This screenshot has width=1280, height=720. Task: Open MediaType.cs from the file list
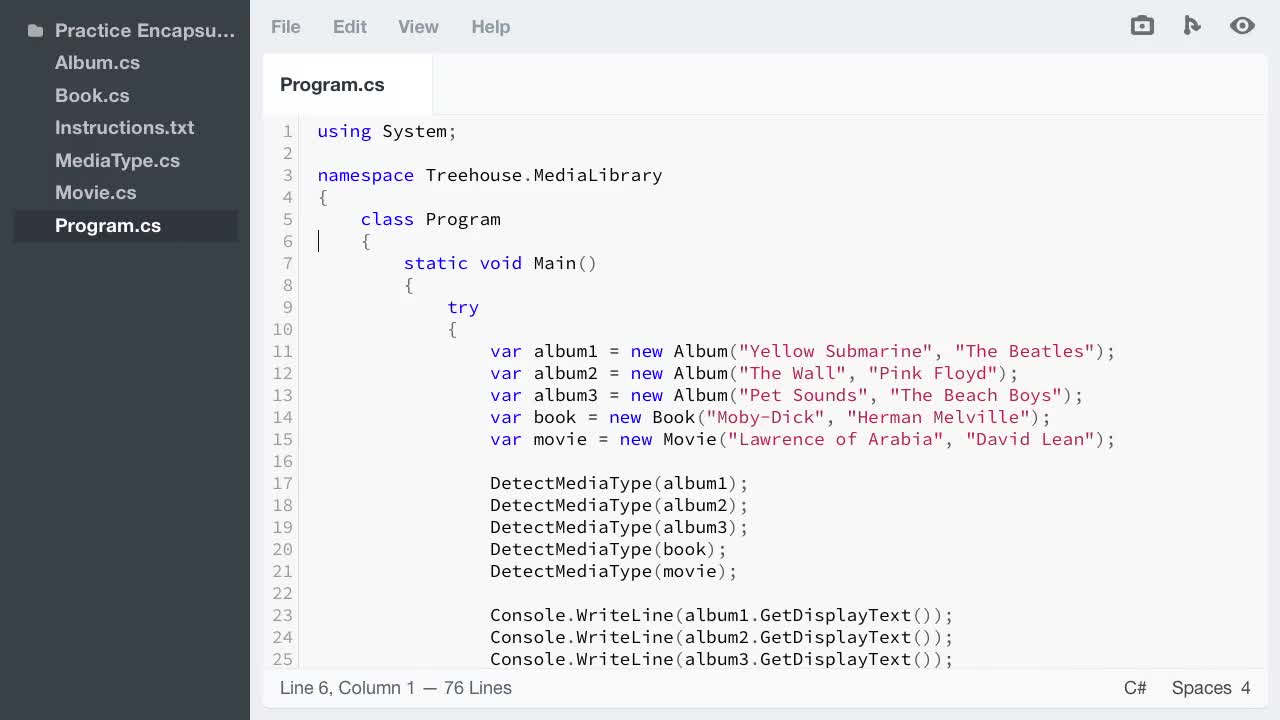click(x=118, y=160)
